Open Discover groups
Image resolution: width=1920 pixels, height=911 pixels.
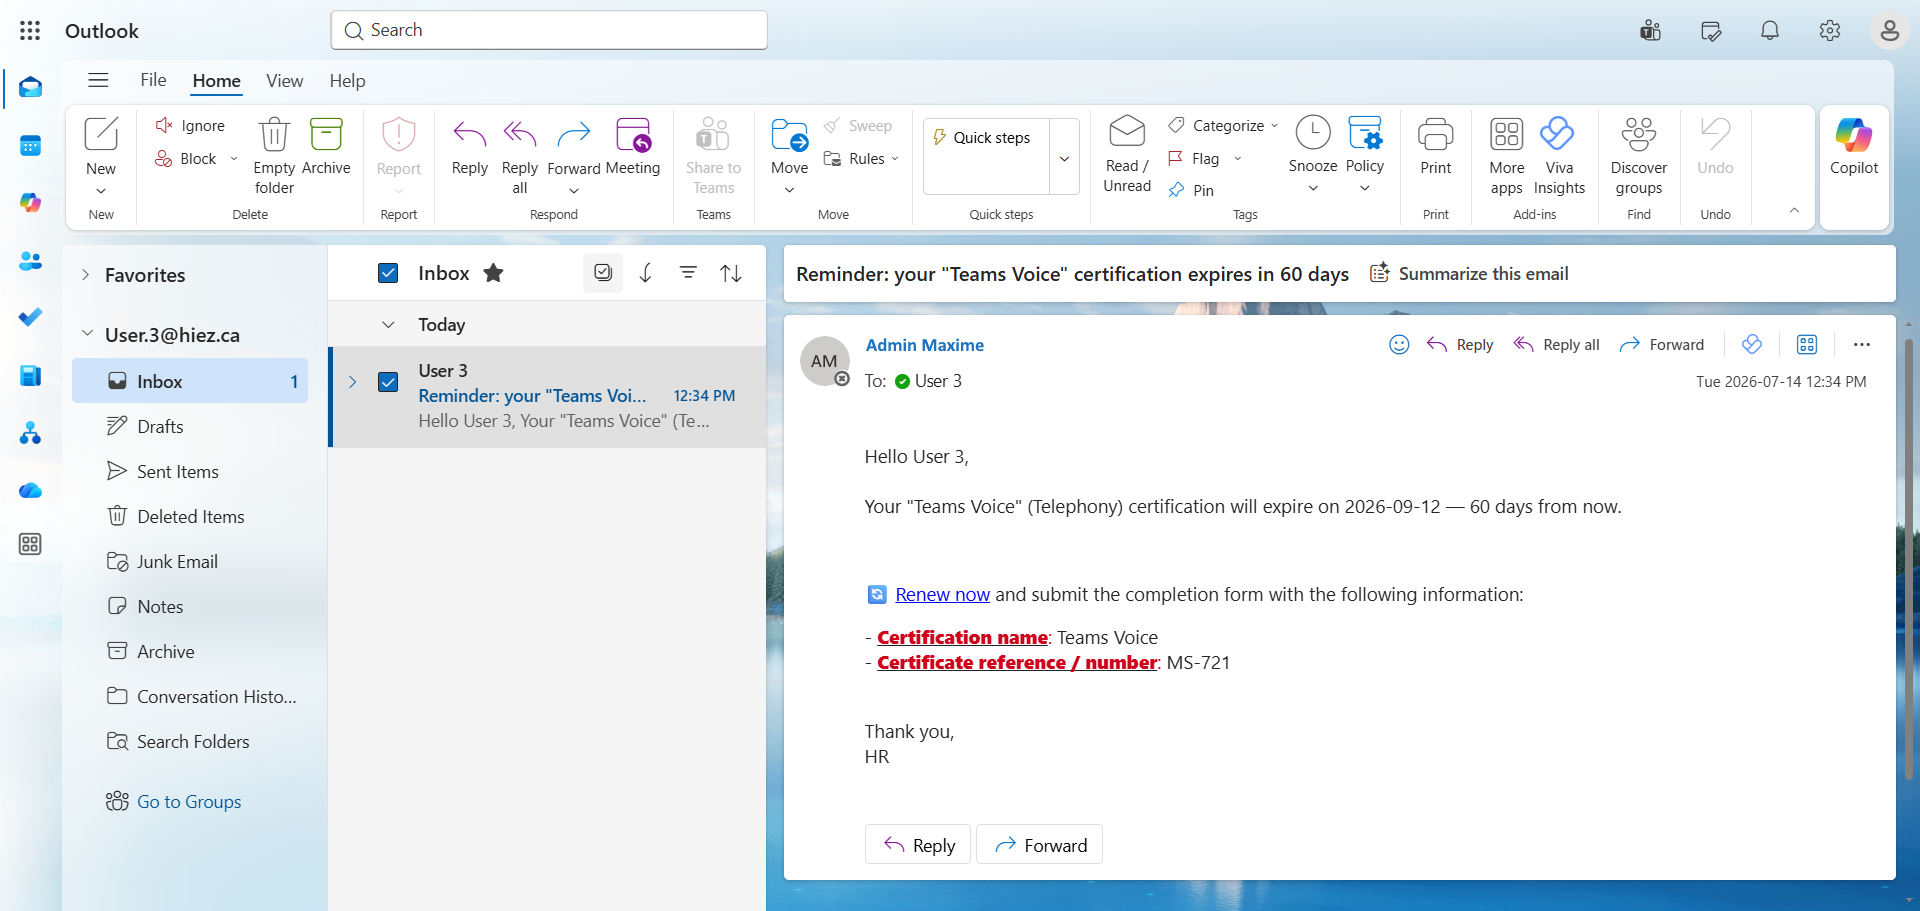(1639, 155)
